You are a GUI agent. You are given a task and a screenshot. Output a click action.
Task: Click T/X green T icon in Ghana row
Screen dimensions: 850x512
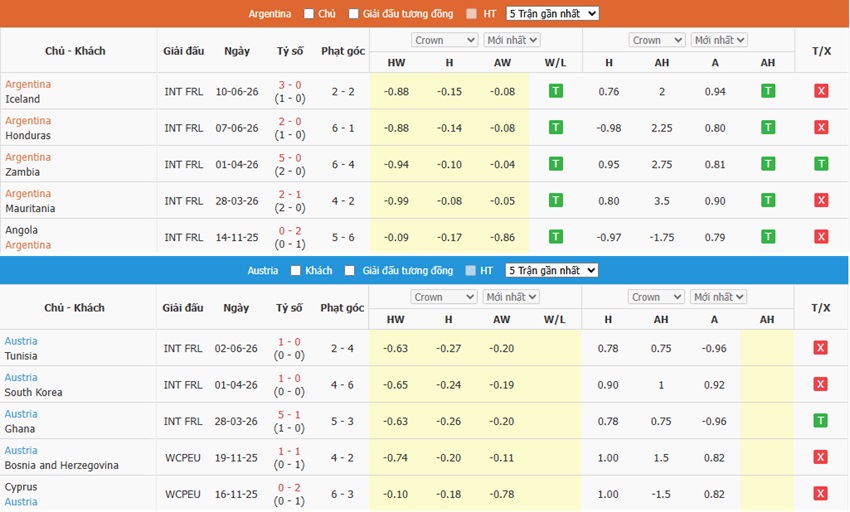click(820, 420)
